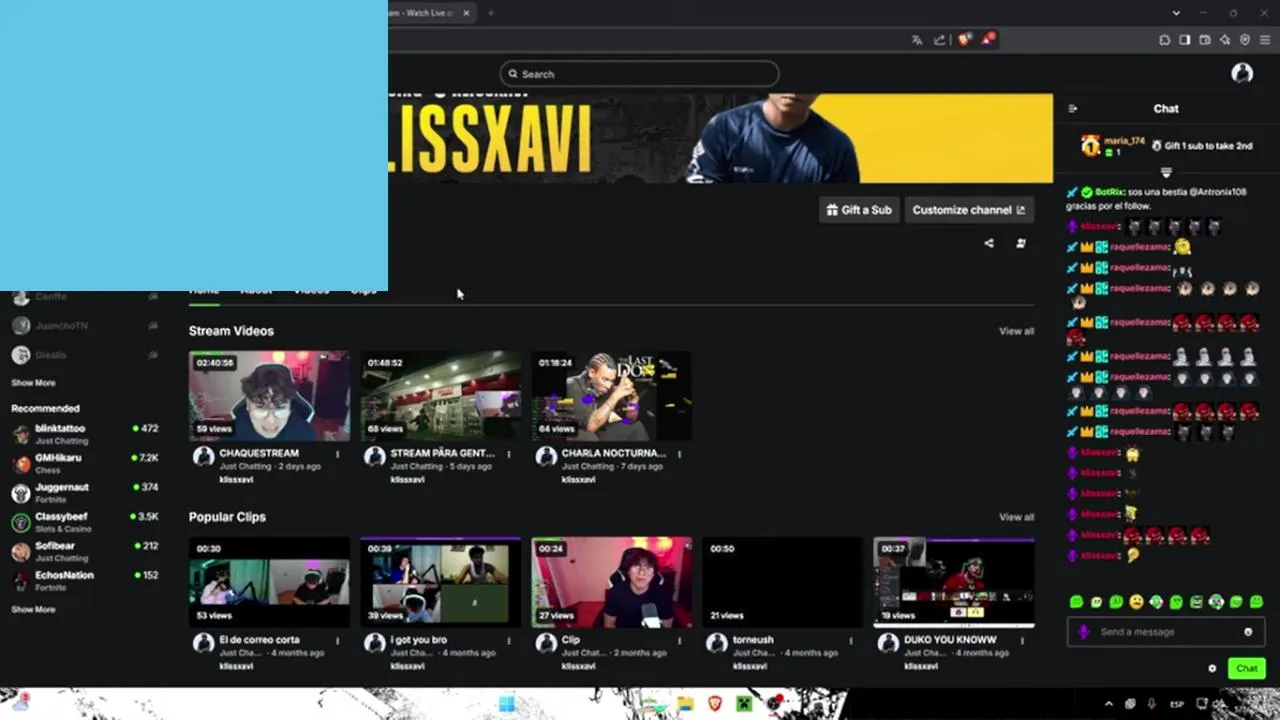Image resolution: width=1280 pixels, height=720 pixels.
Task: Open GMHikaru recommended channel
Action: click(x=85, y=463)
